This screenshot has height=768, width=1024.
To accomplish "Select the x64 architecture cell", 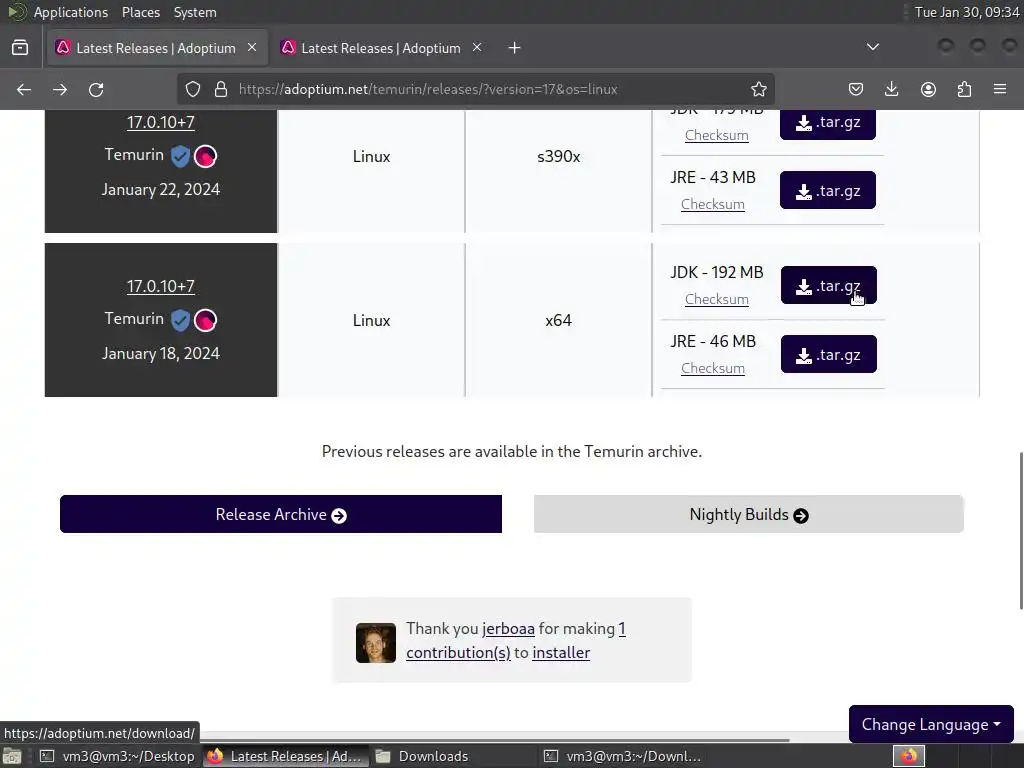I will point(558,321).
